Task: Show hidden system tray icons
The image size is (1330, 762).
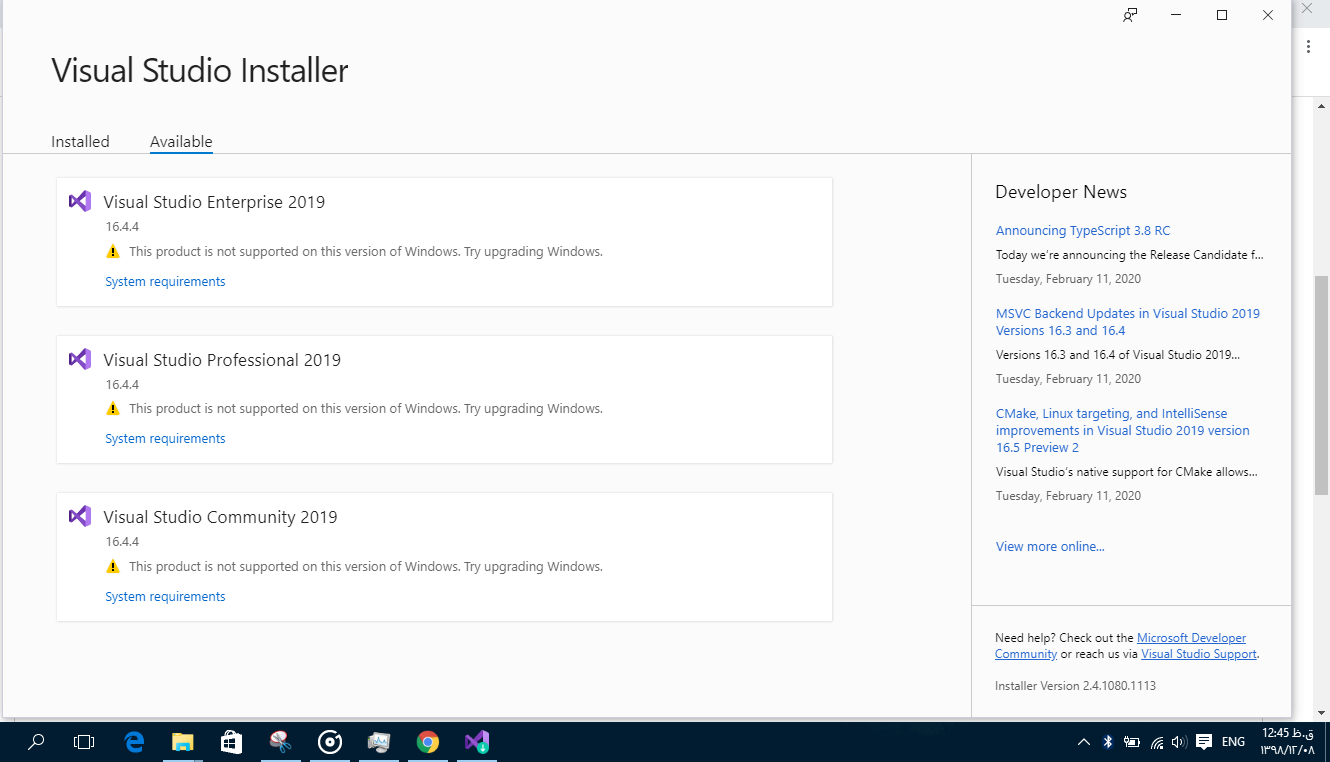Action: [x=1084, y=742]
